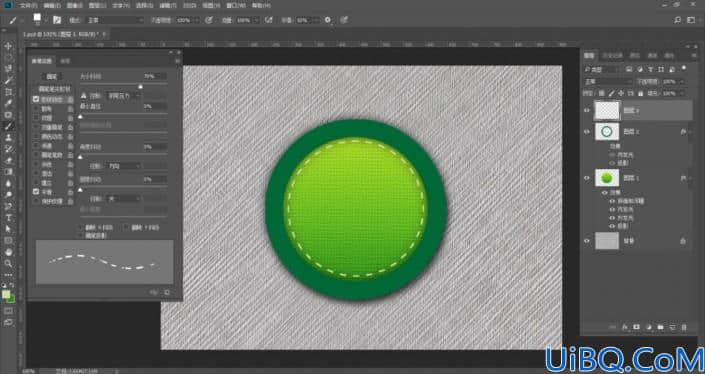This screenshot has width=705, height=374.
Task: Create new group folder icon in Layers panel
Action: [x=660, y=327]
